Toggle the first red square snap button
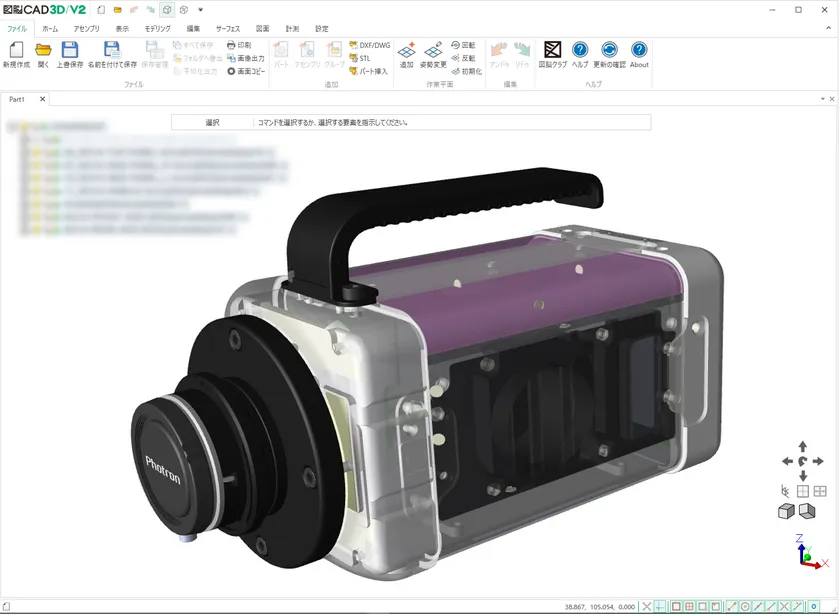The width and height of the screenshot is (840, 615). pyautogui.click(x=676, y=607)
